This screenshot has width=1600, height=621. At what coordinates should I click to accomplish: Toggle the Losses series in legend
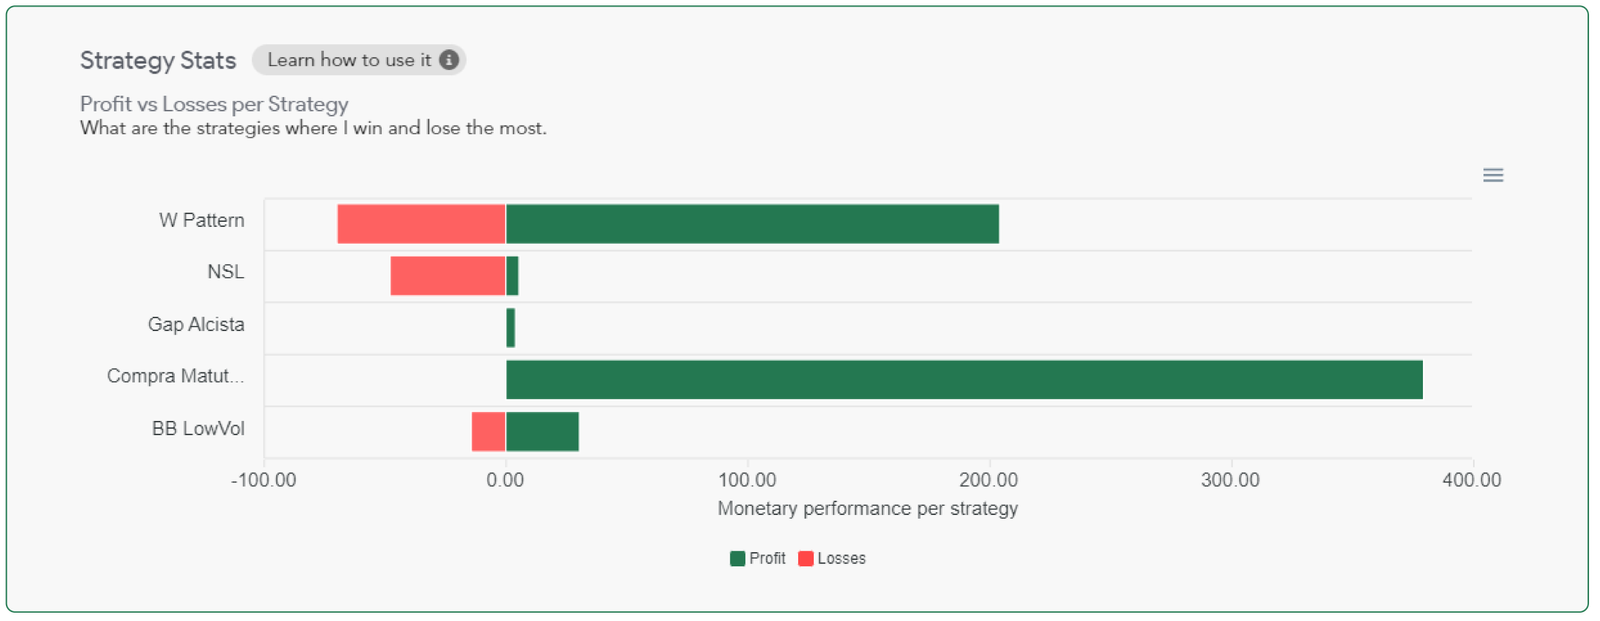tap(841, 559)
